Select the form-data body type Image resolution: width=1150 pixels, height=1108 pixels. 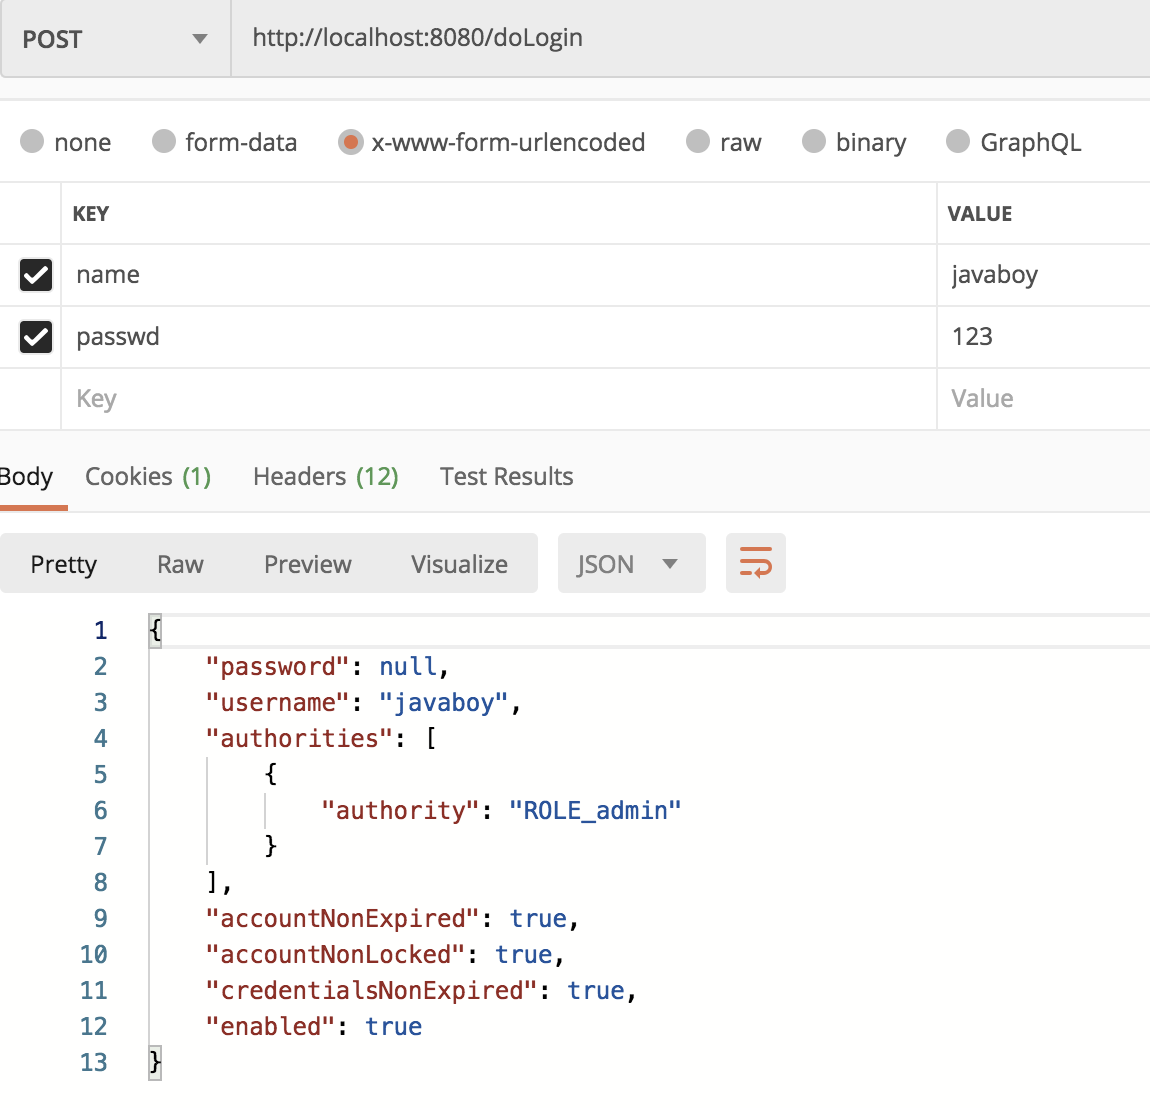(x=164, y=142)
